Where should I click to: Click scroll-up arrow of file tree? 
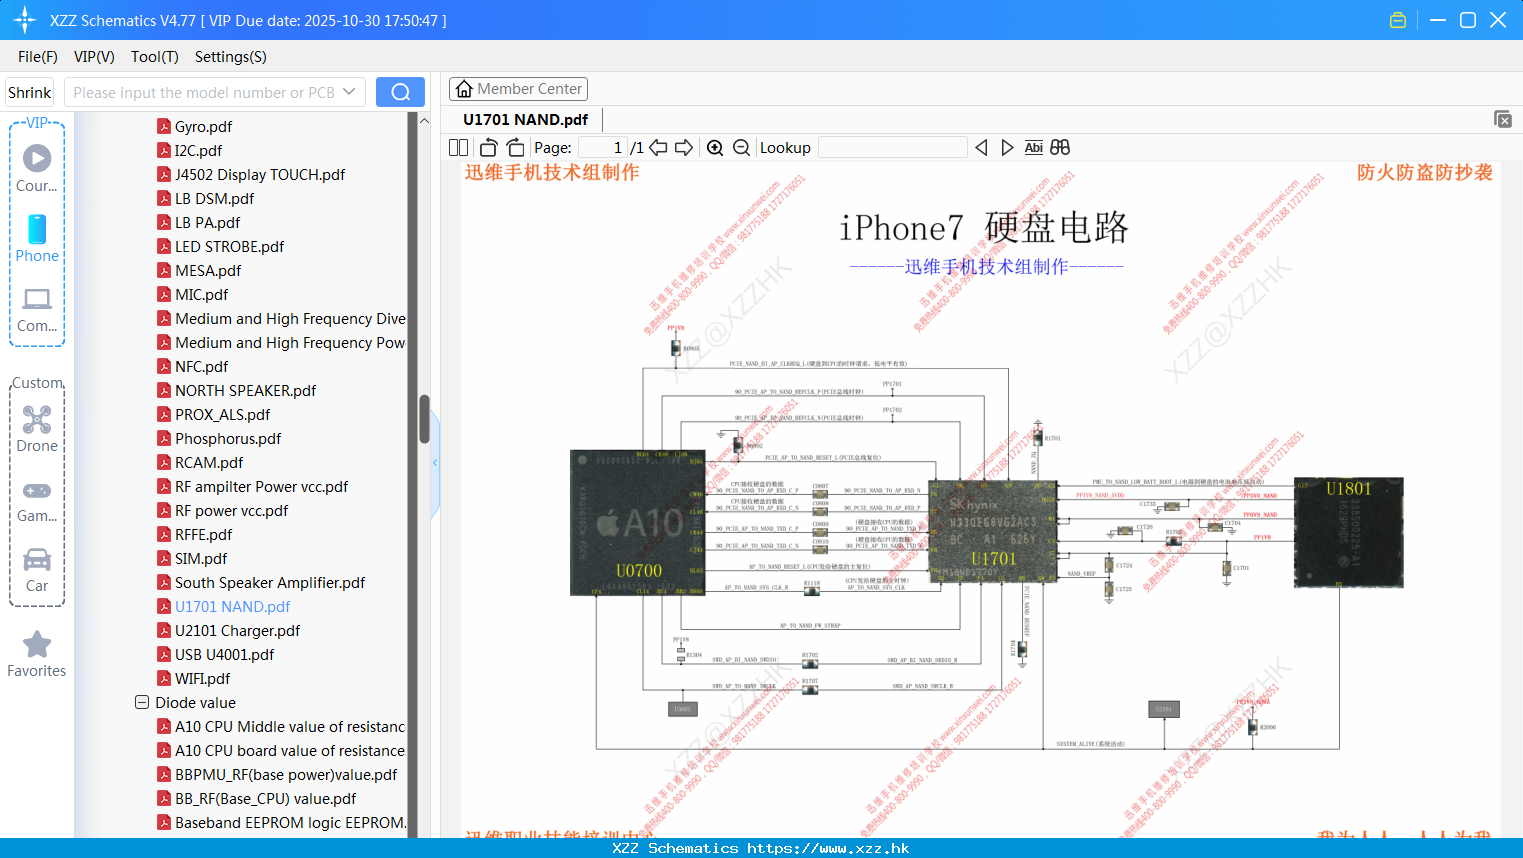pyautogui.click(x=424, y=120)
